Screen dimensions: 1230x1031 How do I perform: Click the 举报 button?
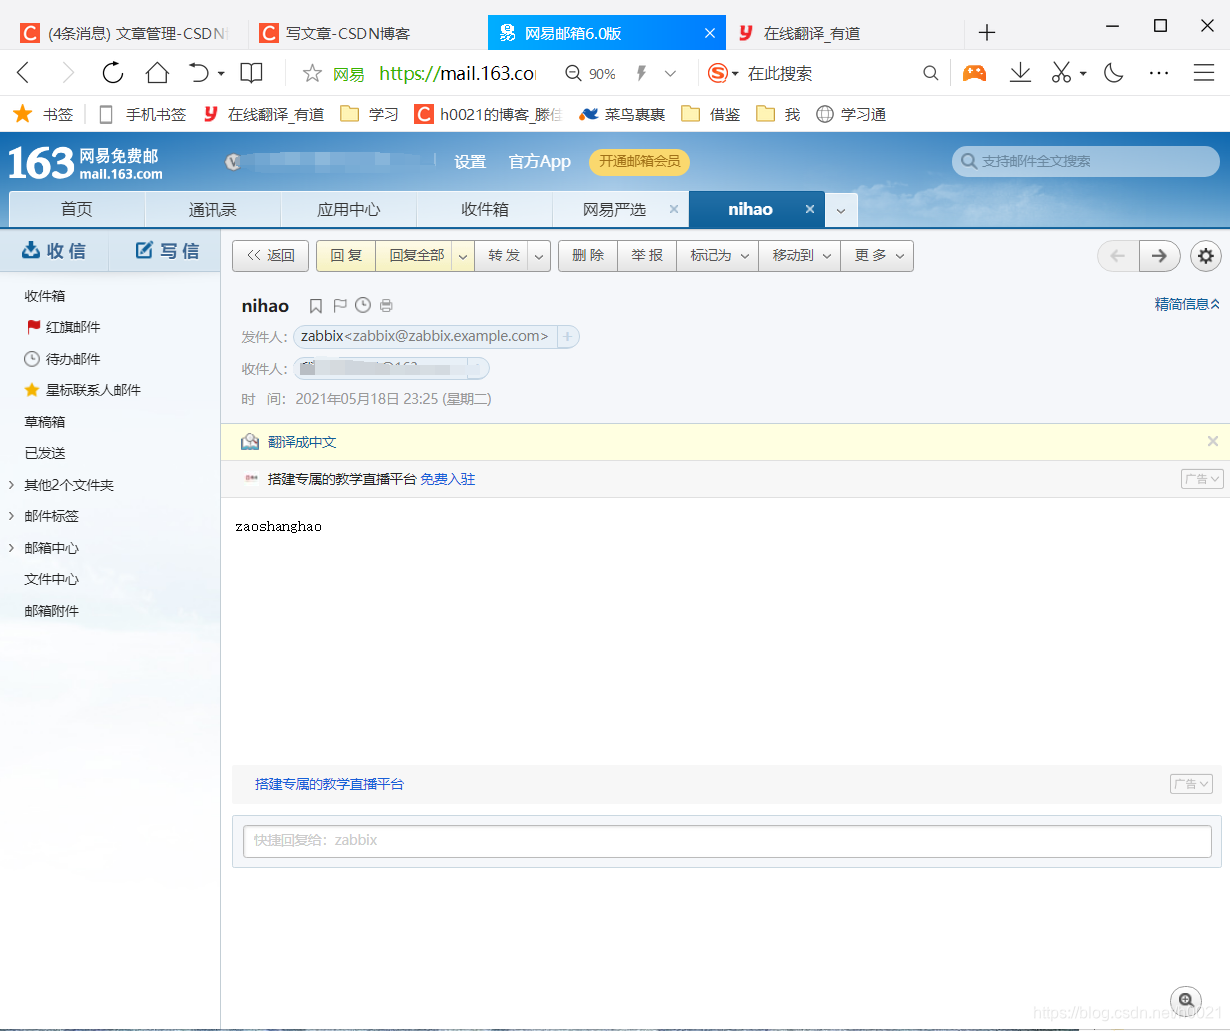point(647,256)
